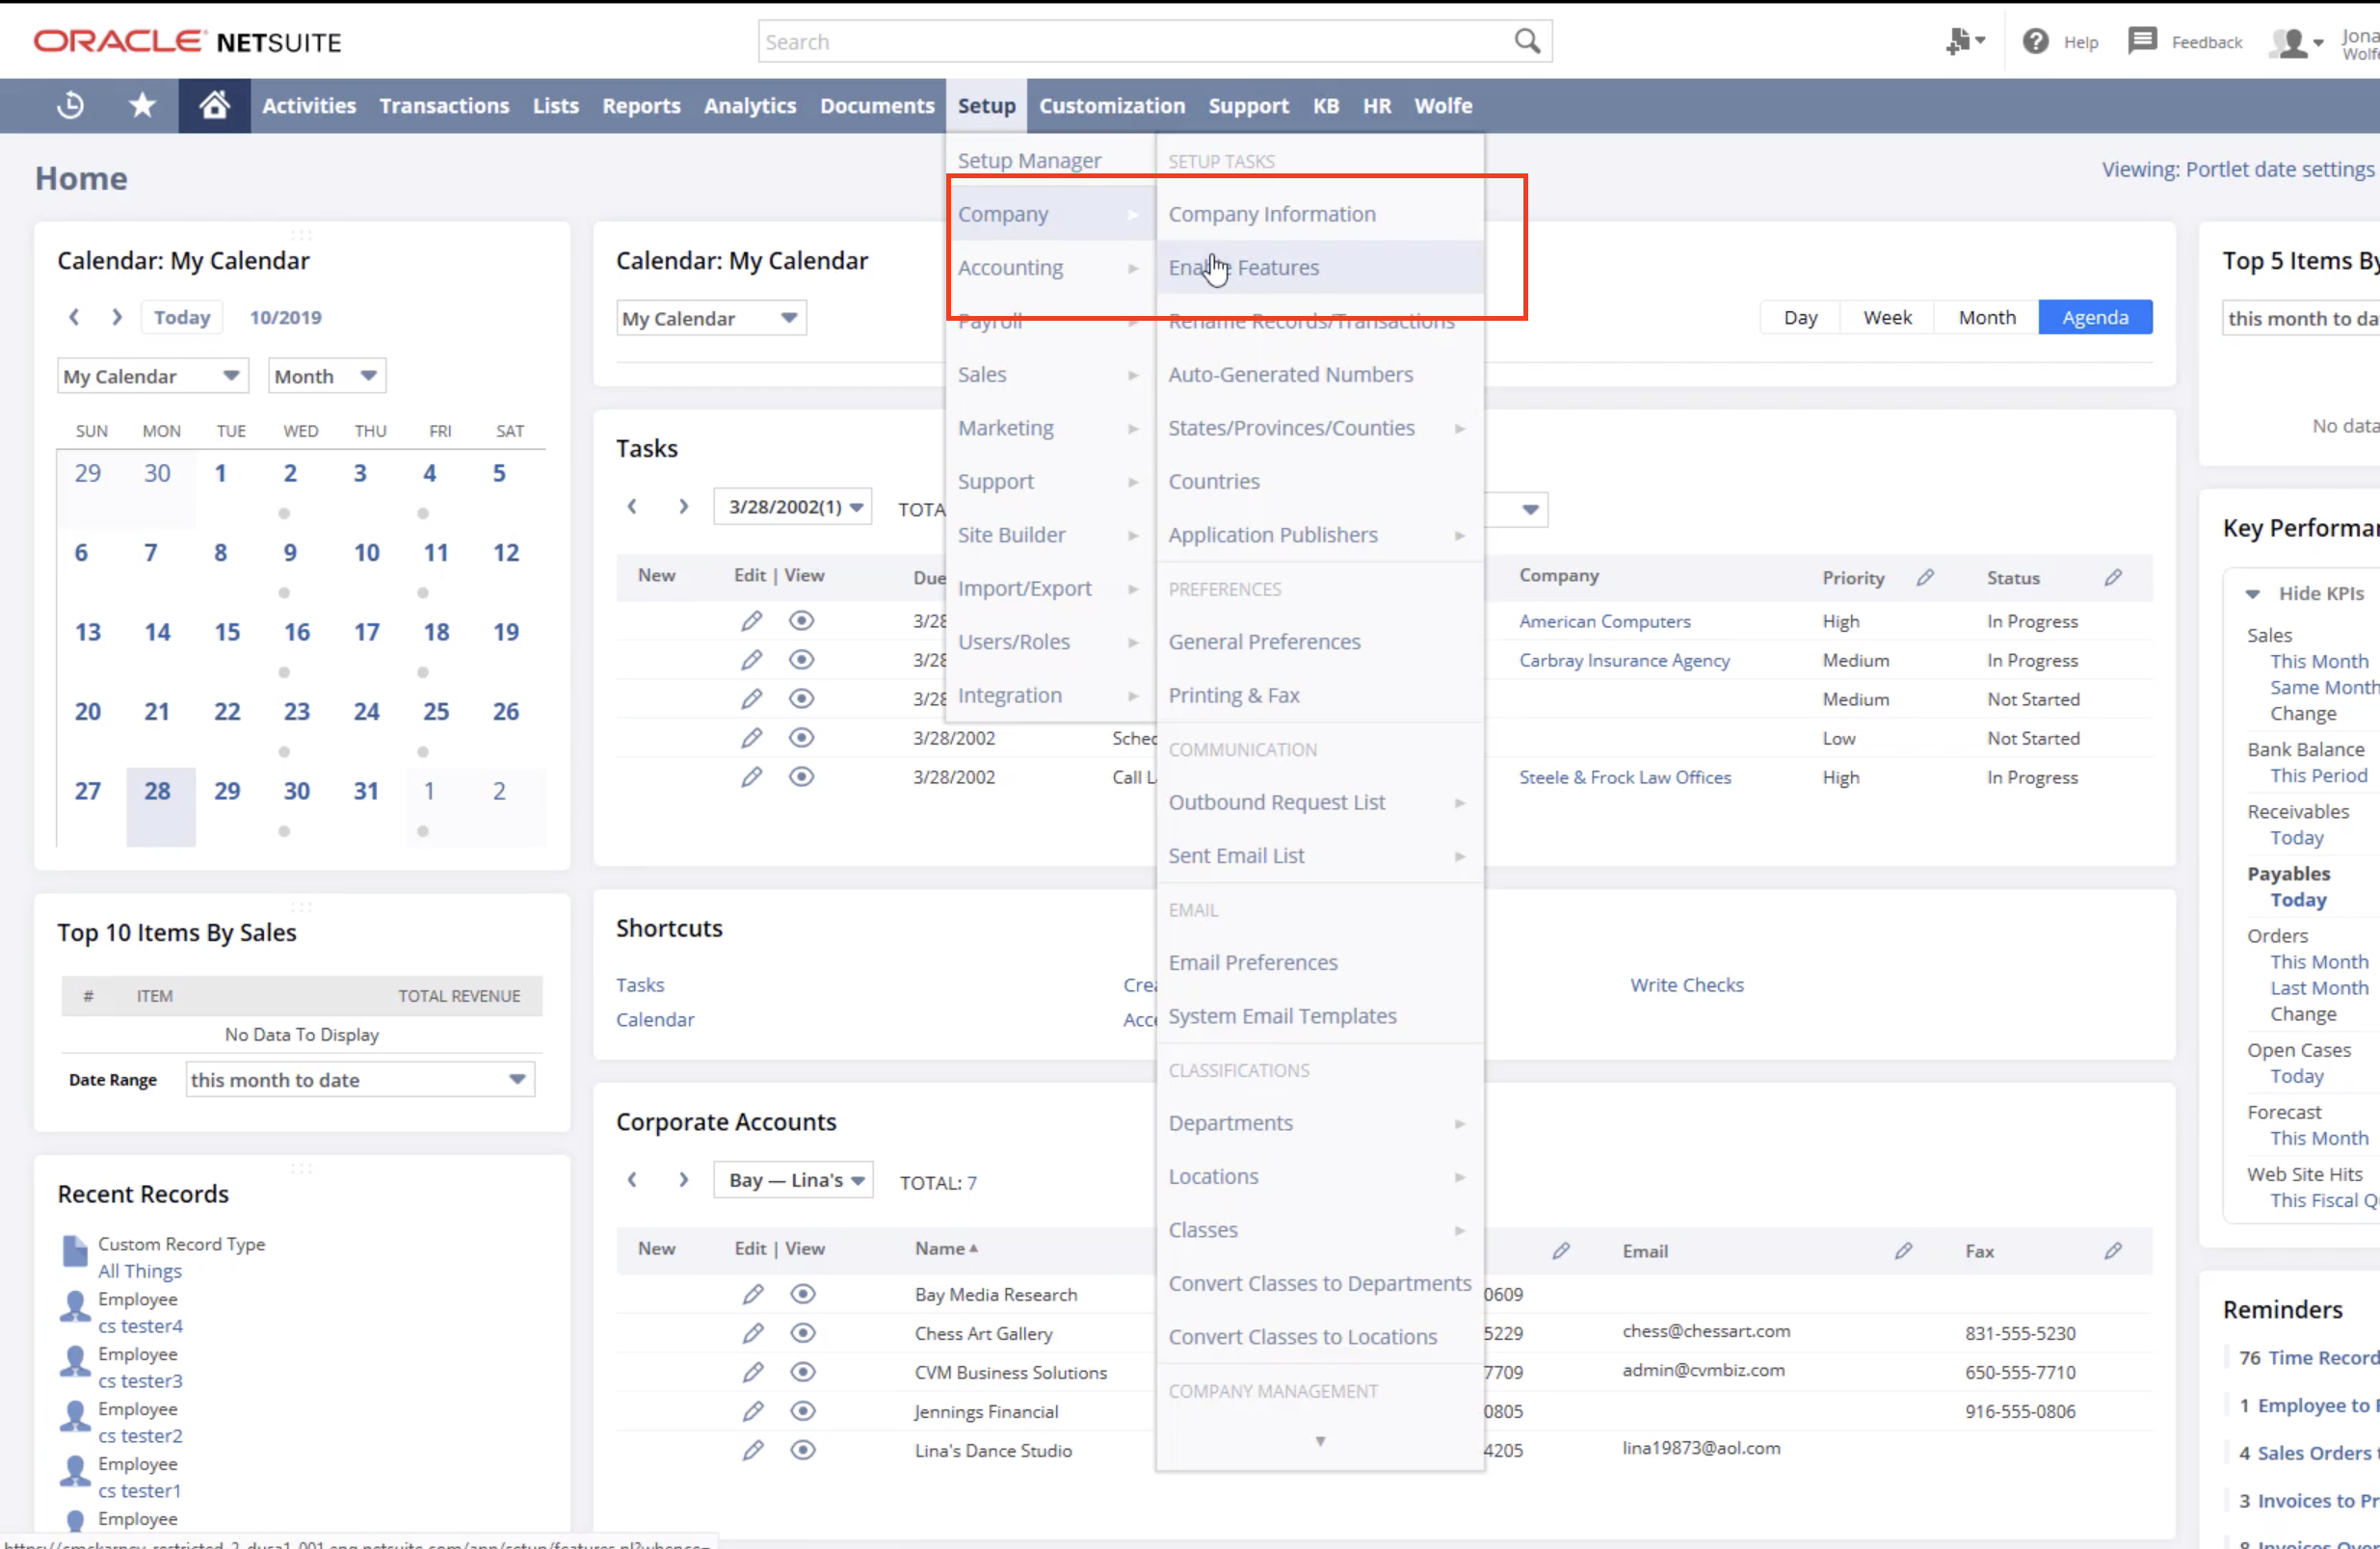Viewport: 2380px width, 1549px height.
Task: Sort Corporate Accounts by Name column
Action: (945, 1249)
